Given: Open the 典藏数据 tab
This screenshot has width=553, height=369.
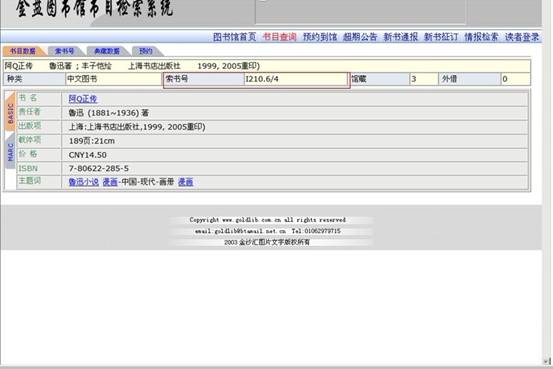Looking at the screenshot, I should (107, 51).
